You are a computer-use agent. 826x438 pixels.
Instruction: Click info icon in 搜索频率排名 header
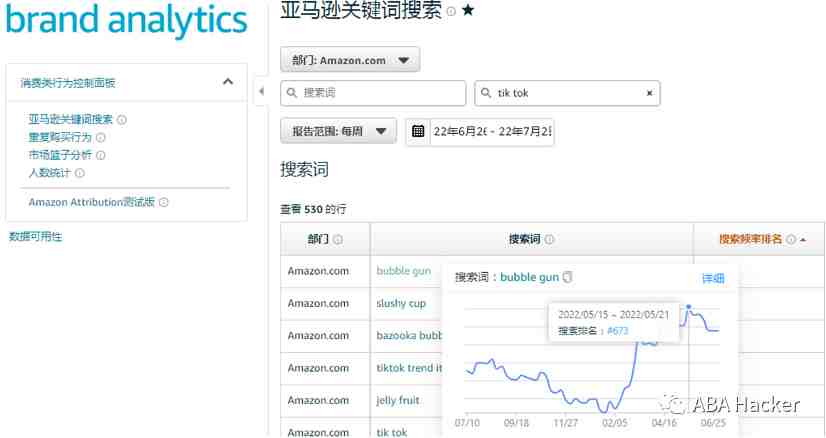click(791, 239)
